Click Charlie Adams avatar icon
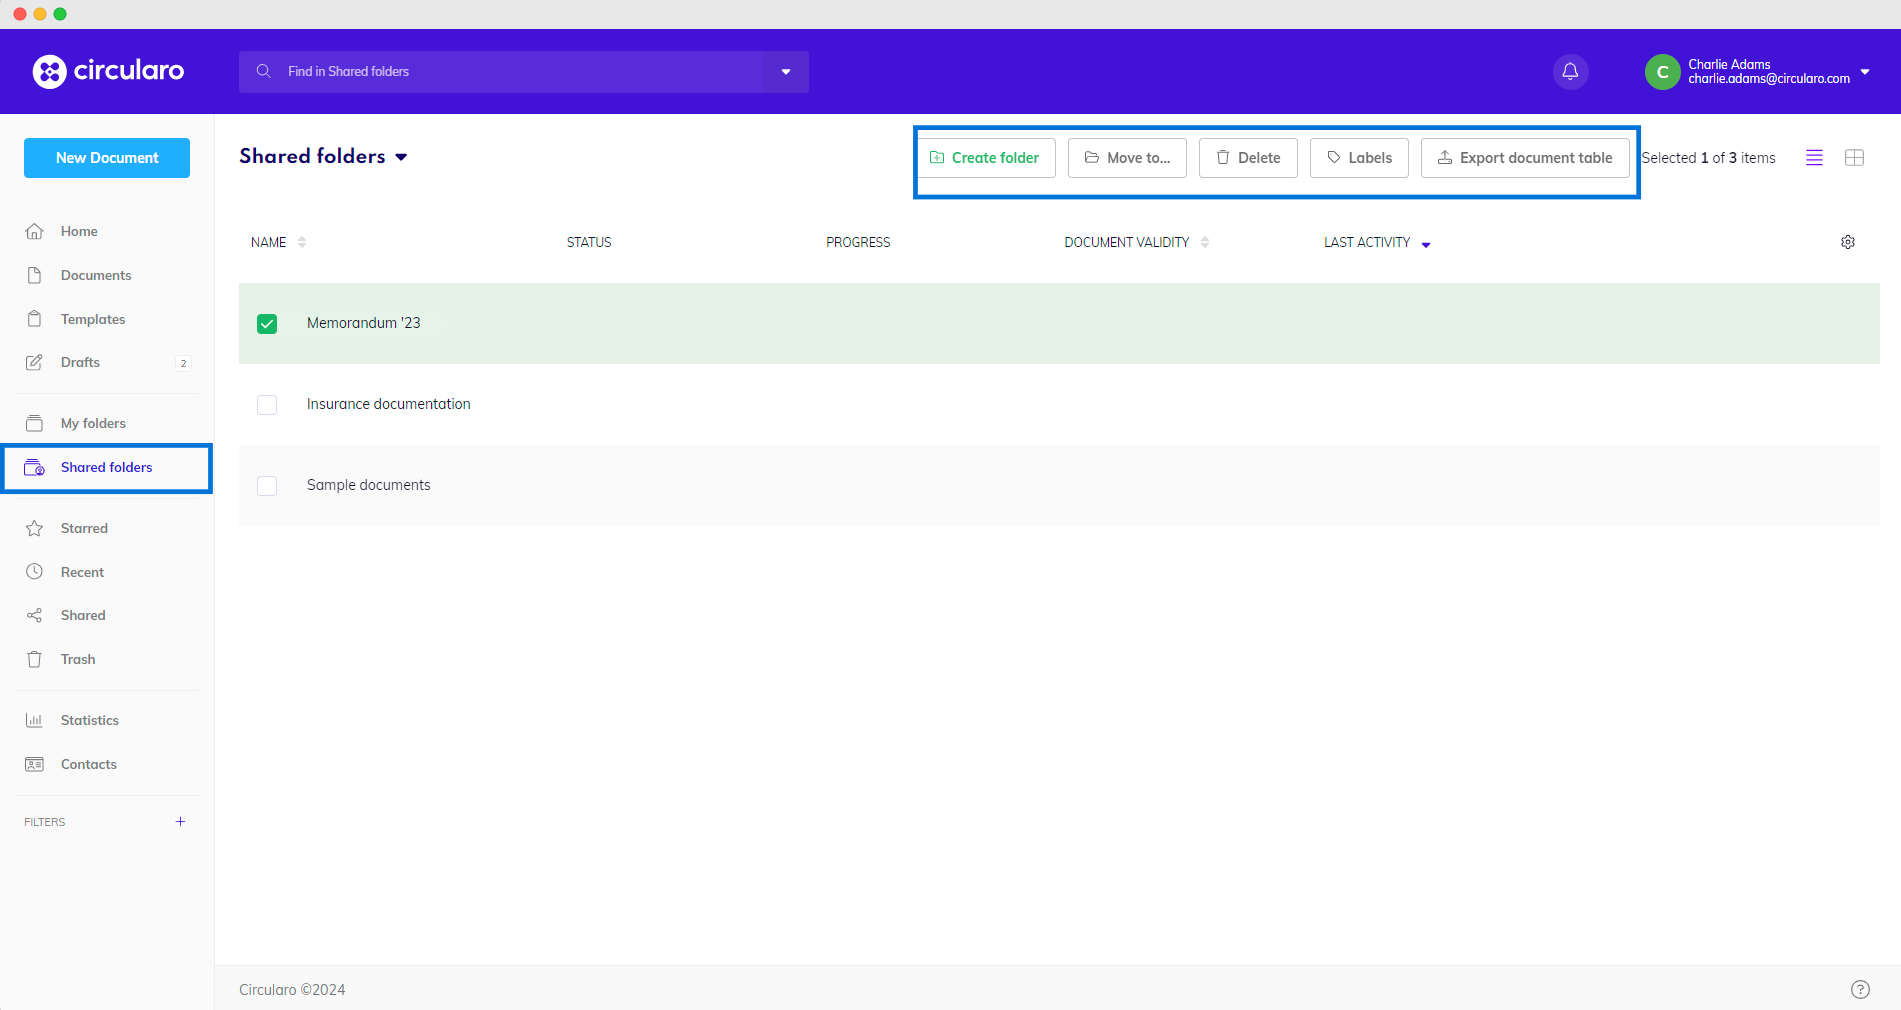 [1662, 72]
